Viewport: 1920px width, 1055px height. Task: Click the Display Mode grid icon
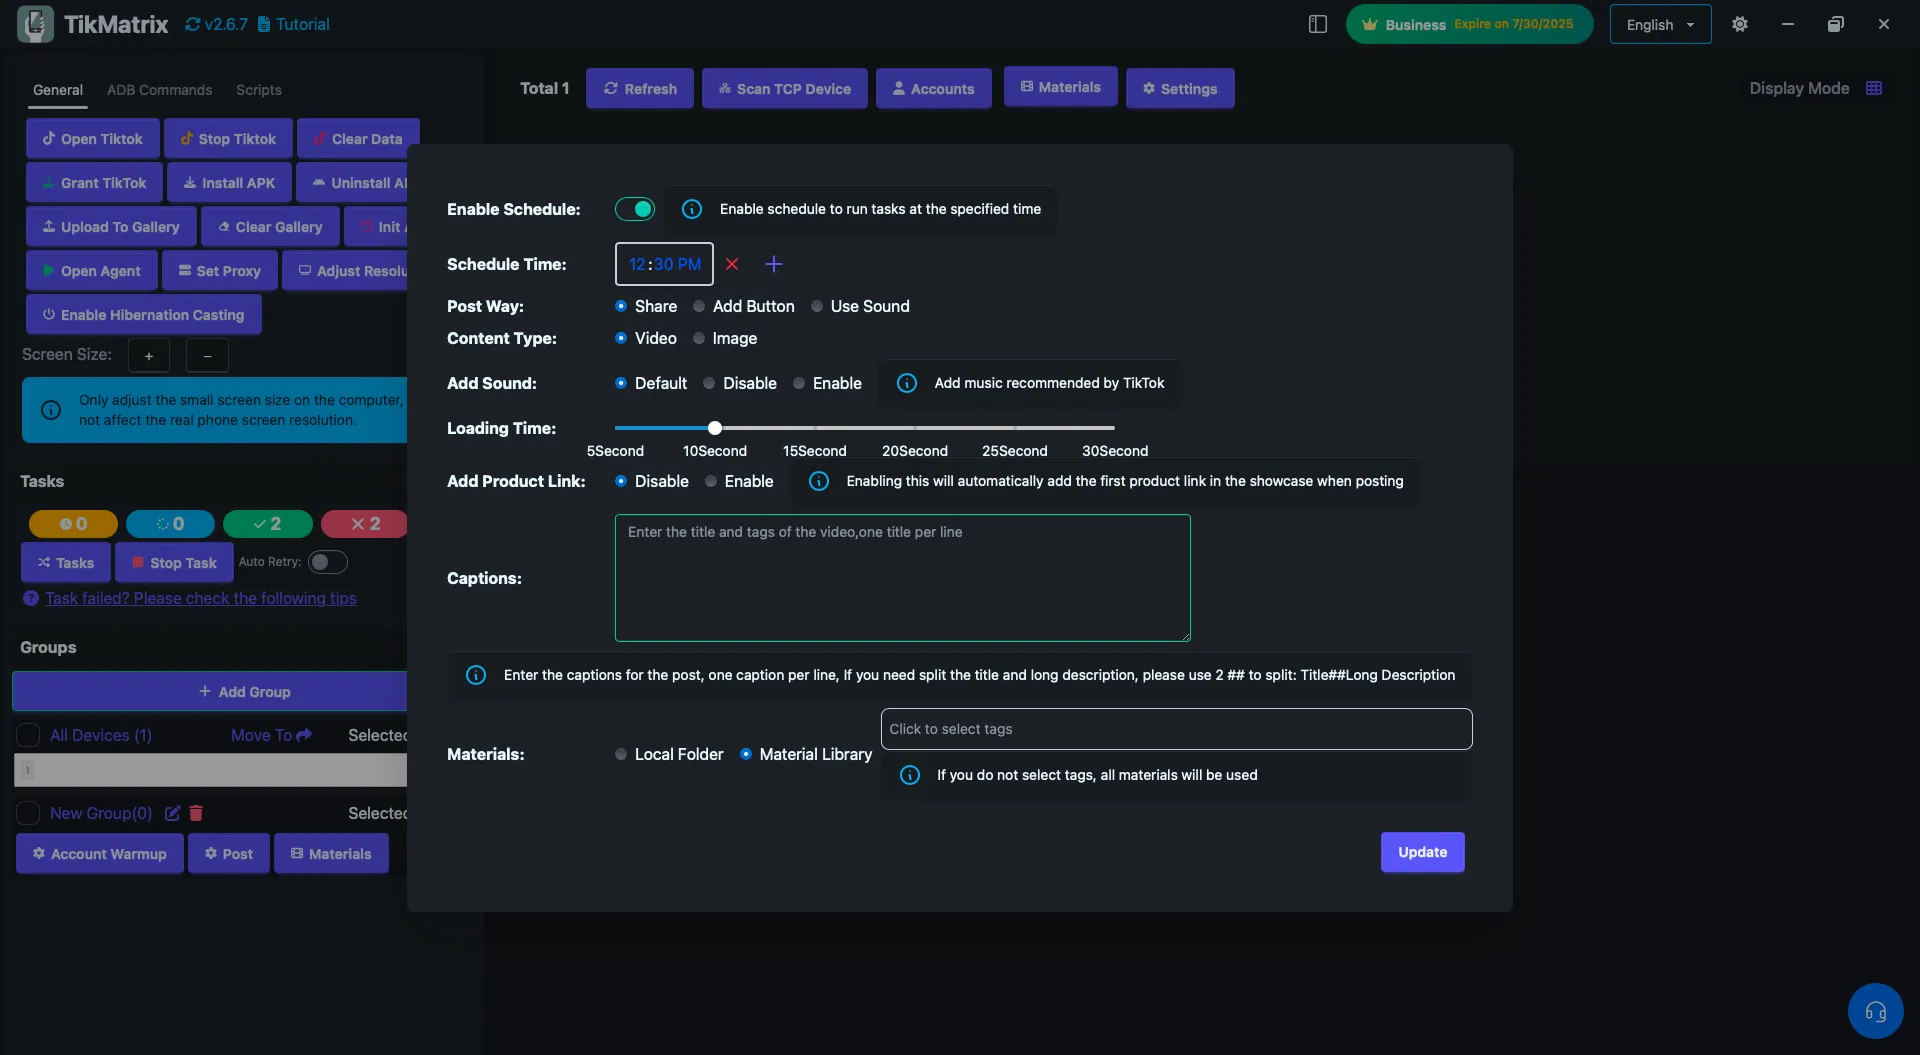point(1874,88)
